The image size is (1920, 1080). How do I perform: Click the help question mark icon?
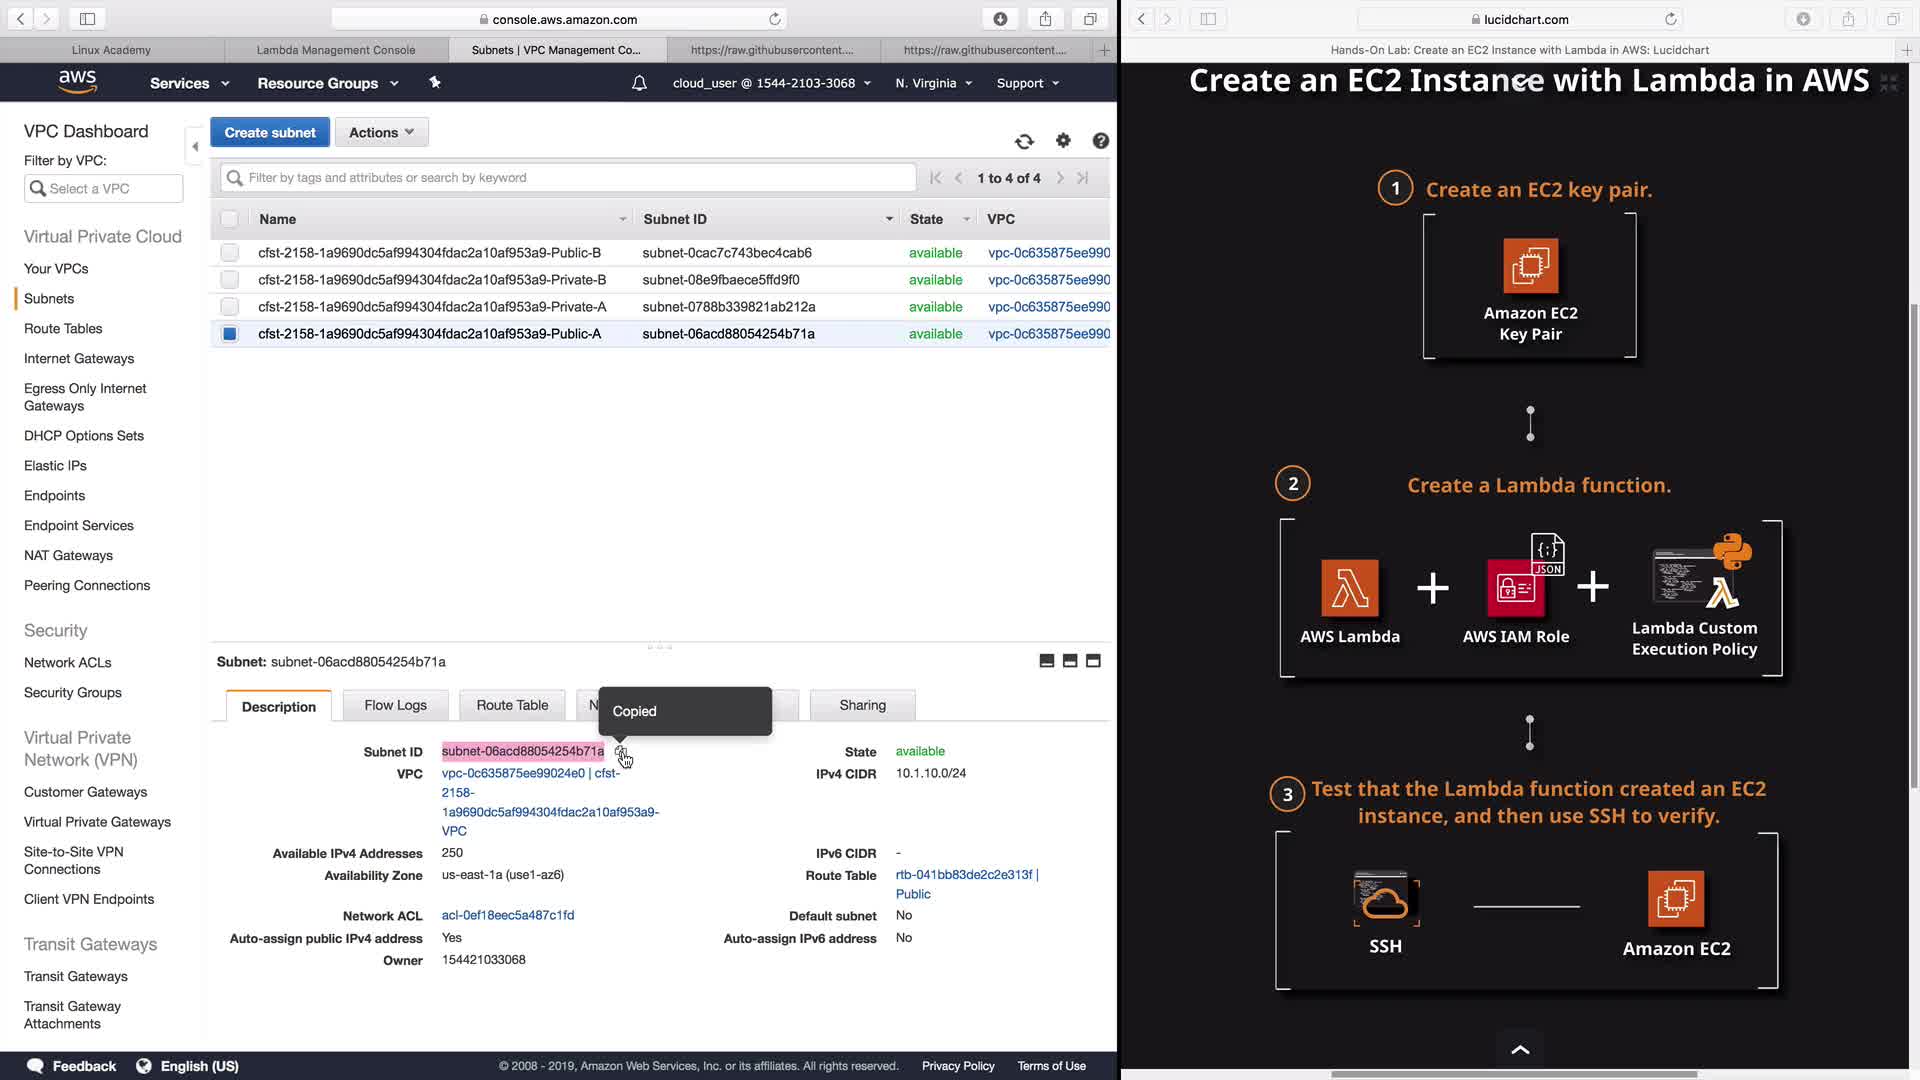(x=1100, y=141)
